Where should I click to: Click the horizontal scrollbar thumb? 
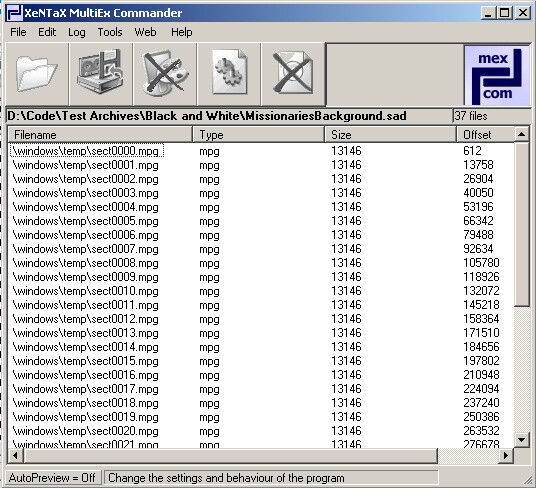coord(230,455)
